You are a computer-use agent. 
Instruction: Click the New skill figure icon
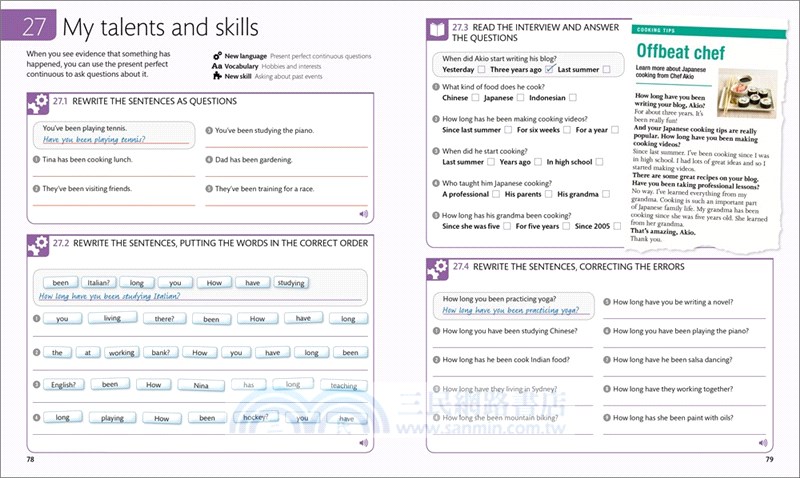(217, 76)
